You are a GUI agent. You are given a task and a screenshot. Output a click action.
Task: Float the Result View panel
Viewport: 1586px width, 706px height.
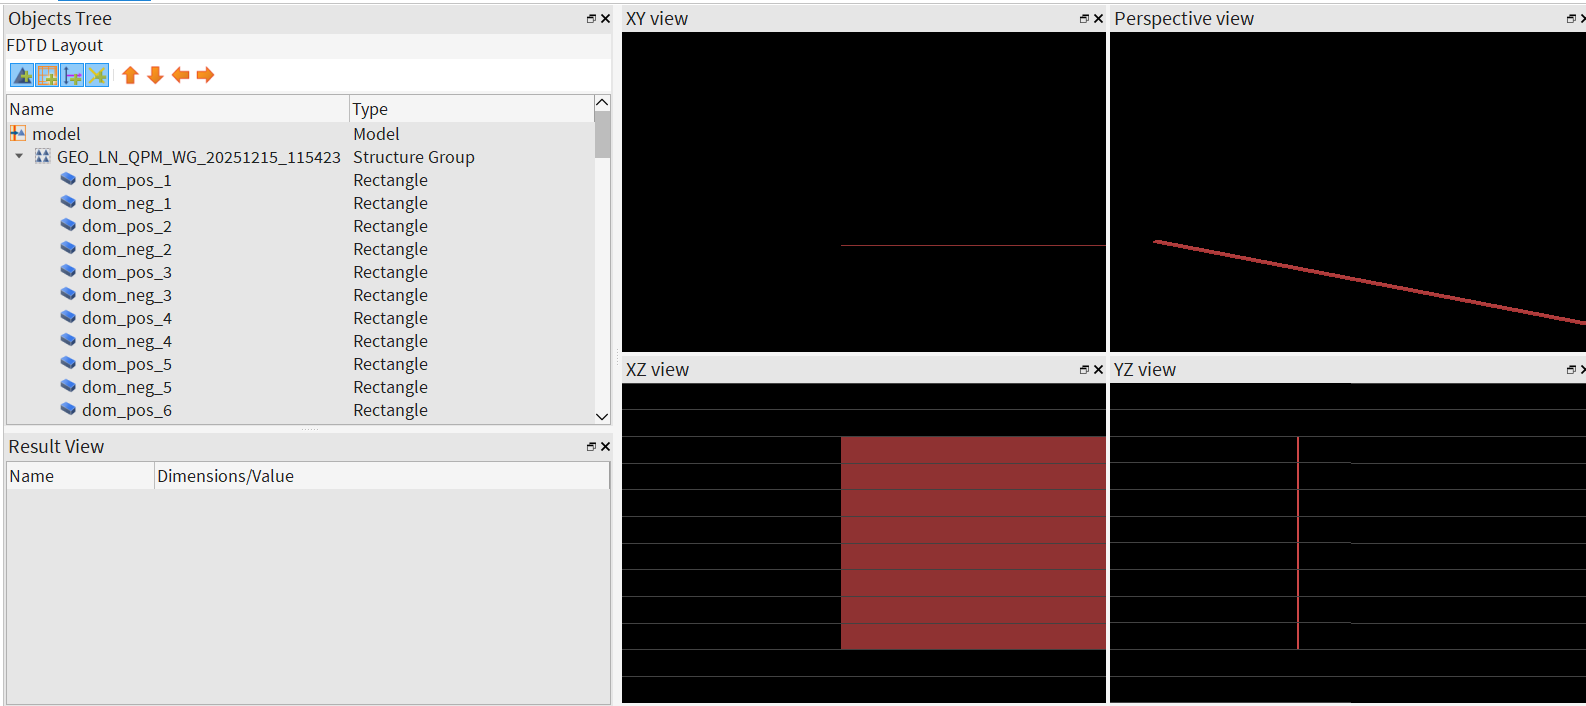591,447
